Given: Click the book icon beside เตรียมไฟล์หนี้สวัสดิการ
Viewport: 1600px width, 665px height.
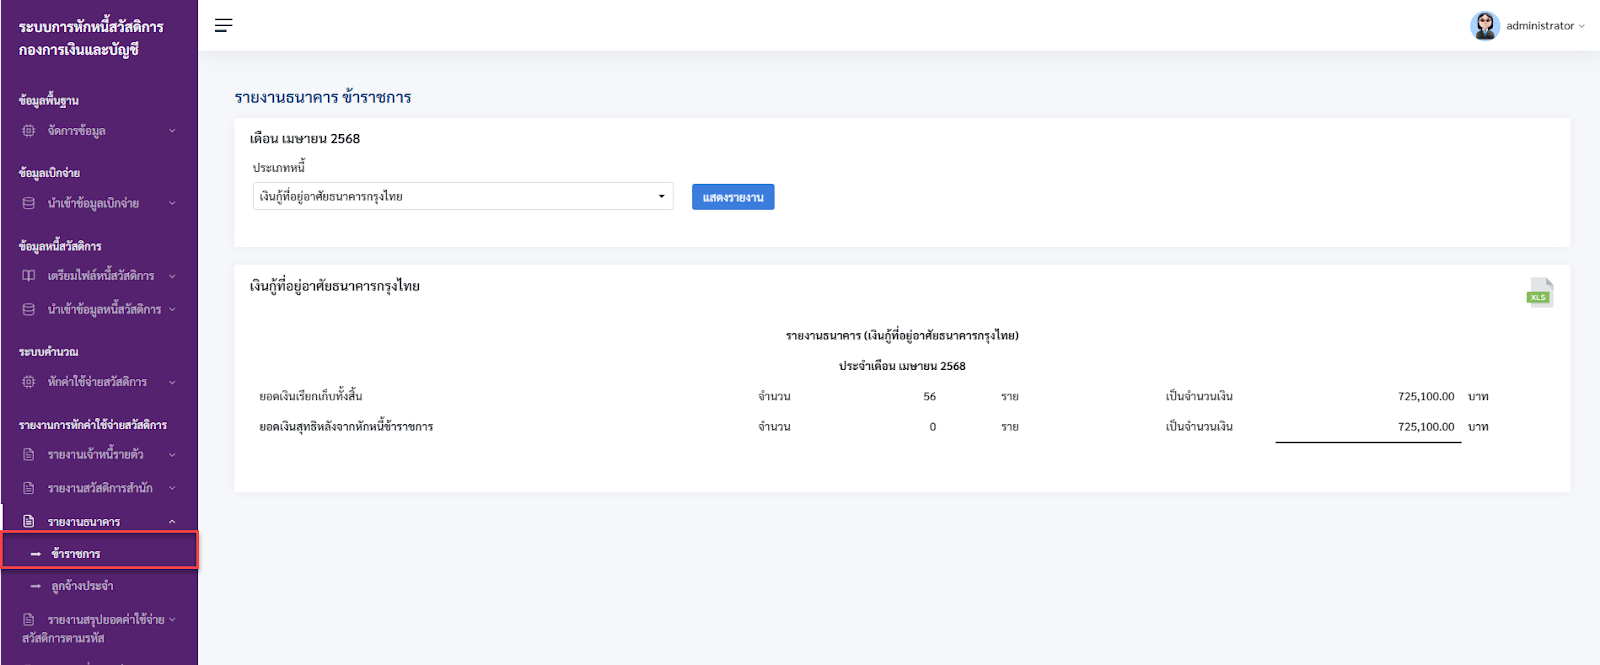Looking at the screenshot, I should tap(29, 276).
